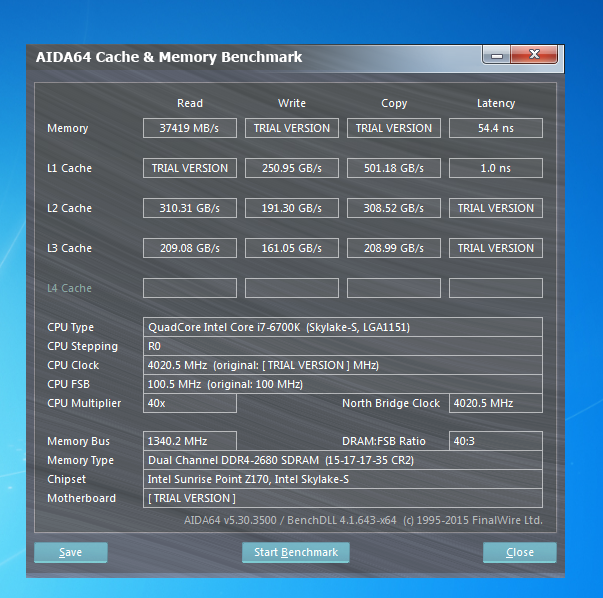
Task: Click the L1 Cache Read TRIAL VERSION cell
Action: [x=190, y=168]
